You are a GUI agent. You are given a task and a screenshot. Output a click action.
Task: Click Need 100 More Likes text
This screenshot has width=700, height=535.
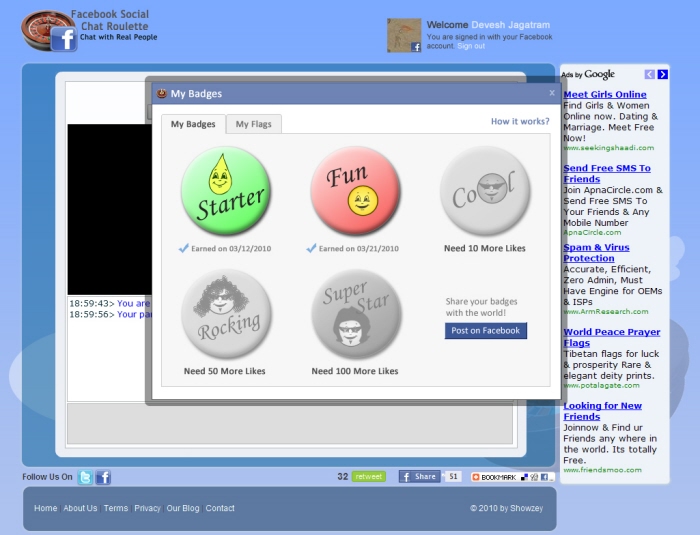pos(355,371)
